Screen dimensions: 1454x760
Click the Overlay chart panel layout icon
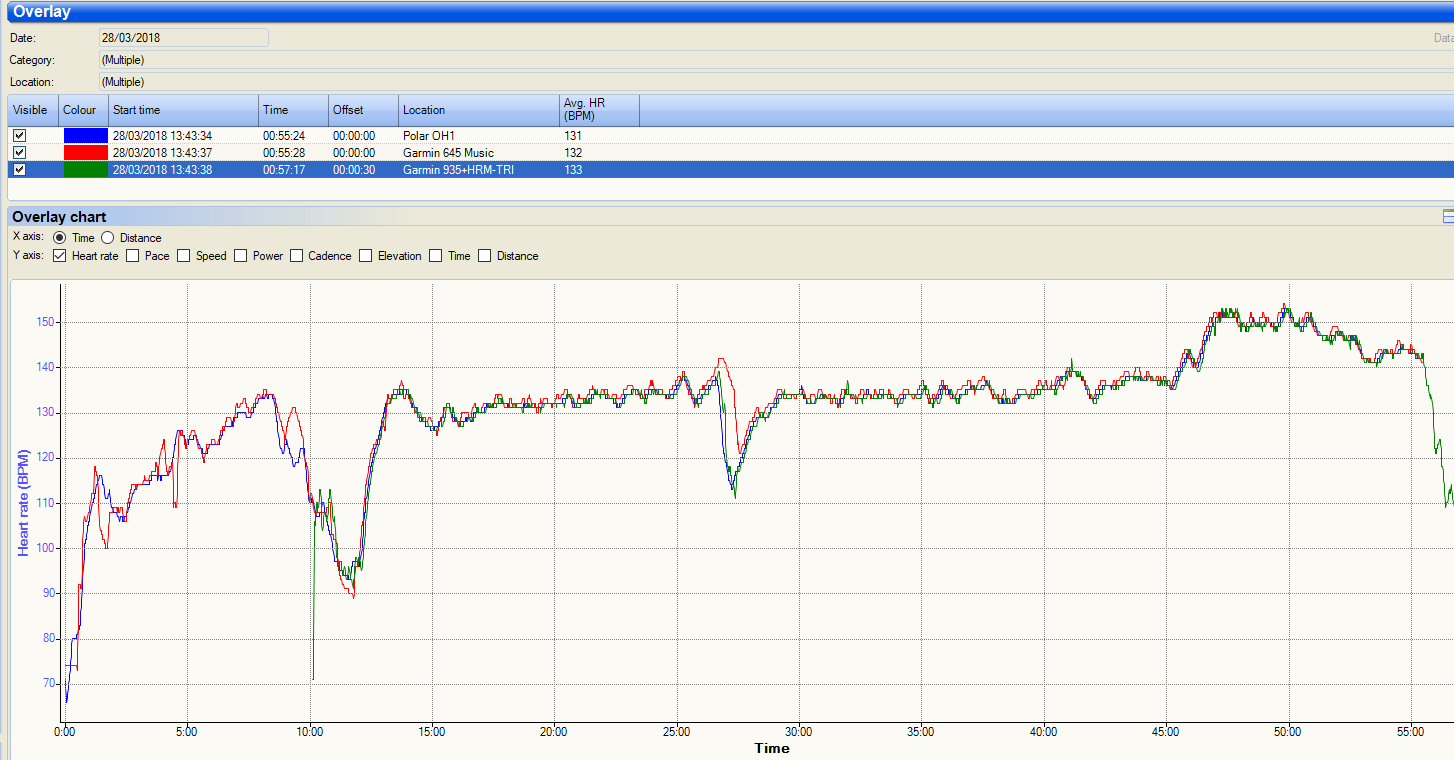(1448, 217)
